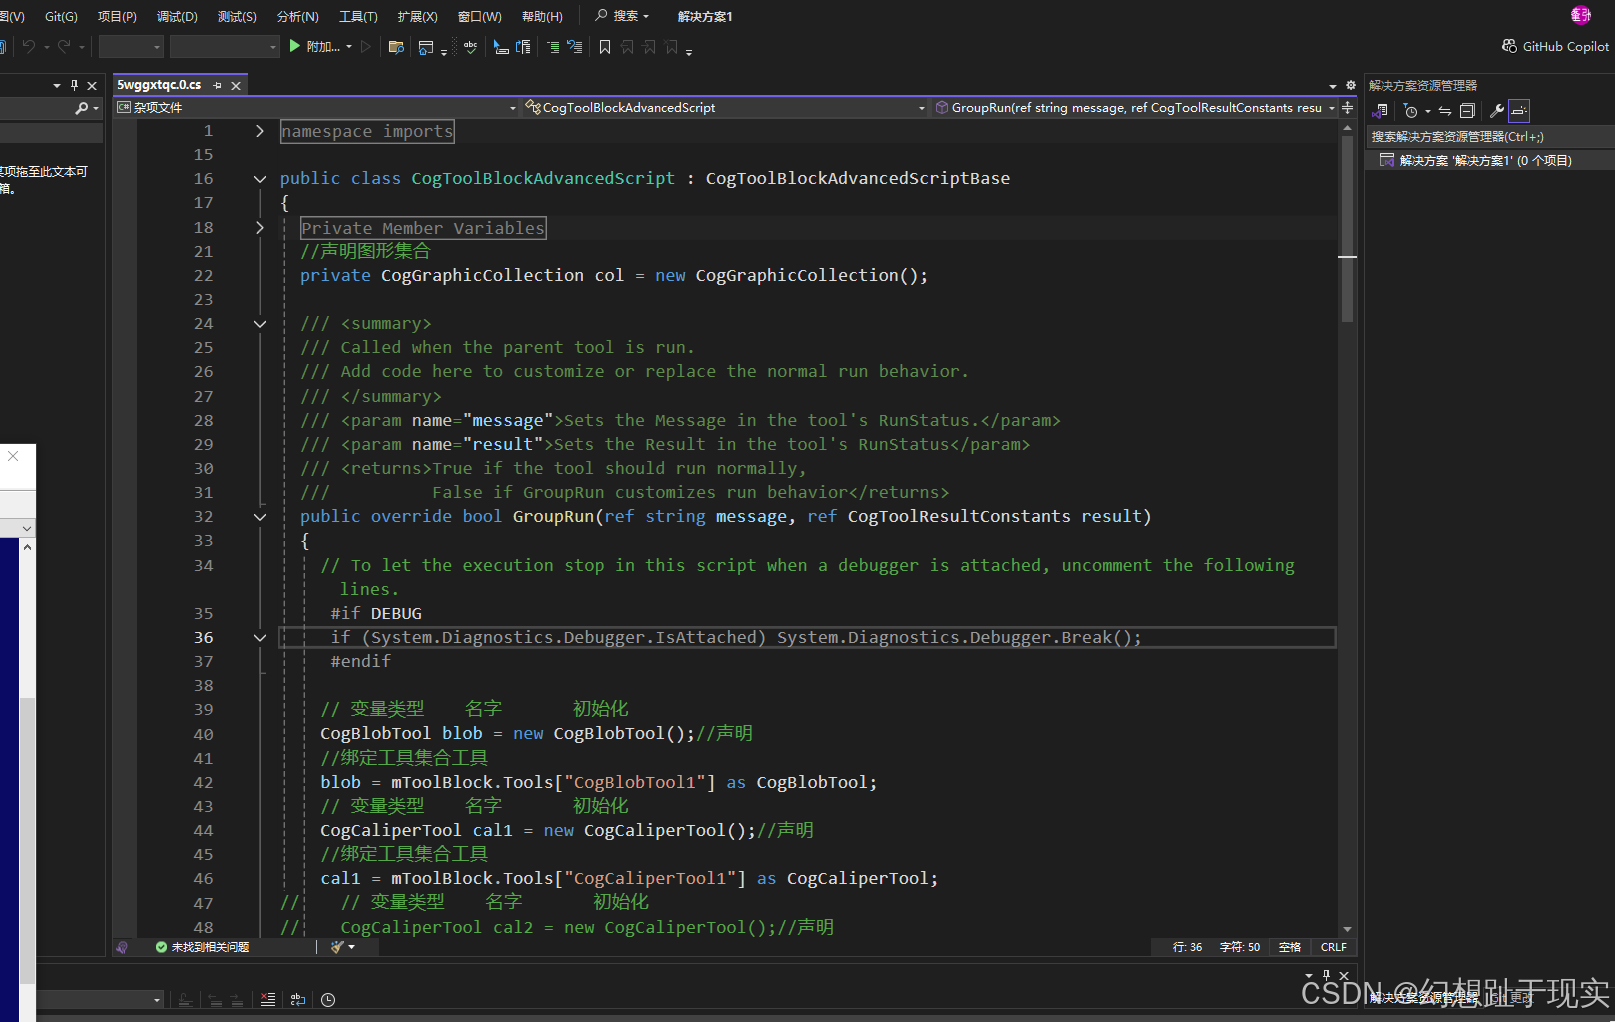Click the Undo icon in the toolbar

(x=31, y=46)
